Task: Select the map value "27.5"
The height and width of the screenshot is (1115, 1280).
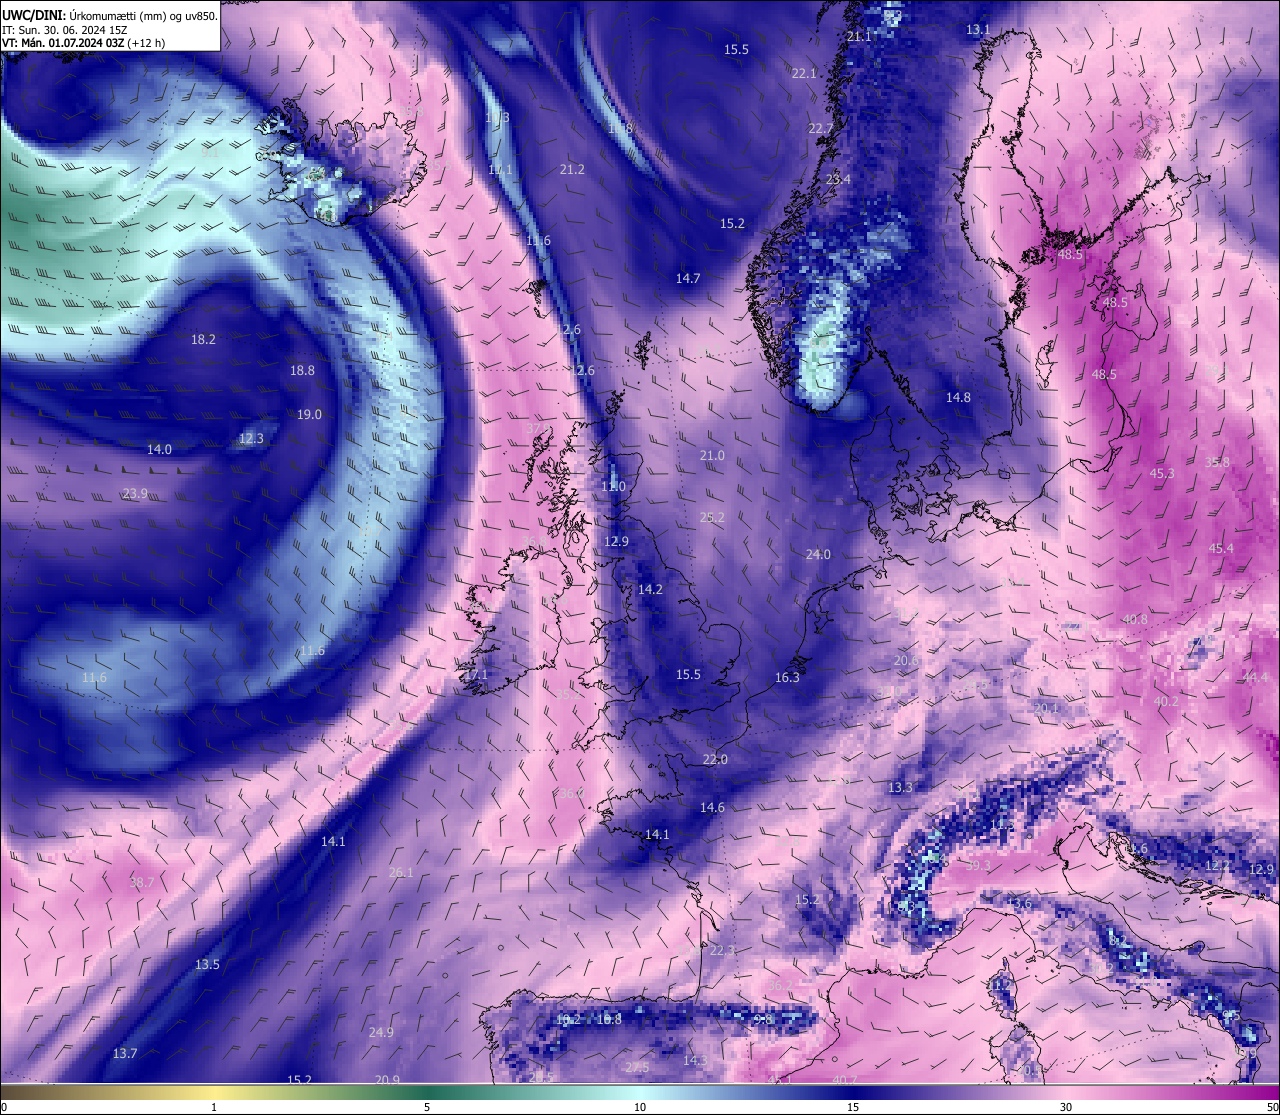Action: [637, 1068]
